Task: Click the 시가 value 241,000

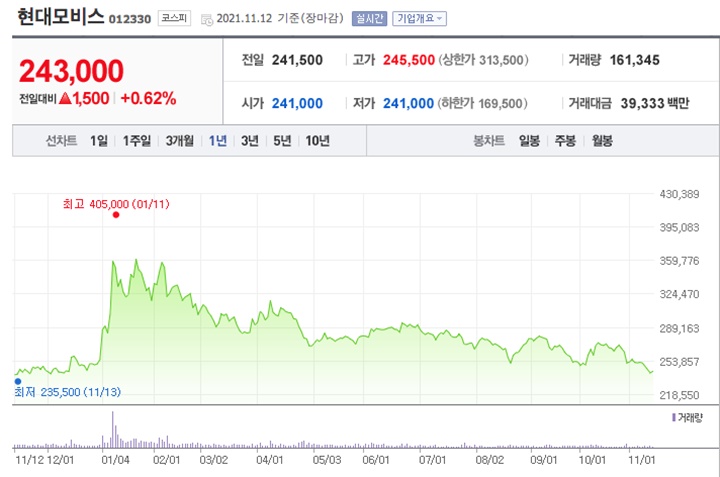Action: [x=297, y=104]
